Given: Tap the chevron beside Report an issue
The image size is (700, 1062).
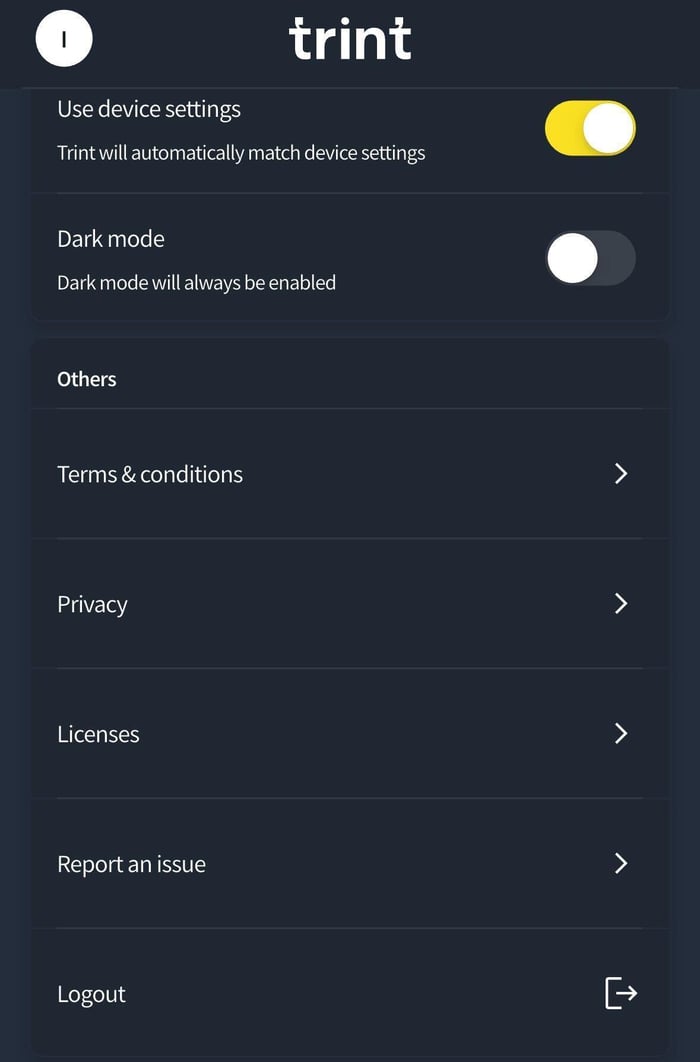Looking at the screenshot, I should [x=621, y=863].
